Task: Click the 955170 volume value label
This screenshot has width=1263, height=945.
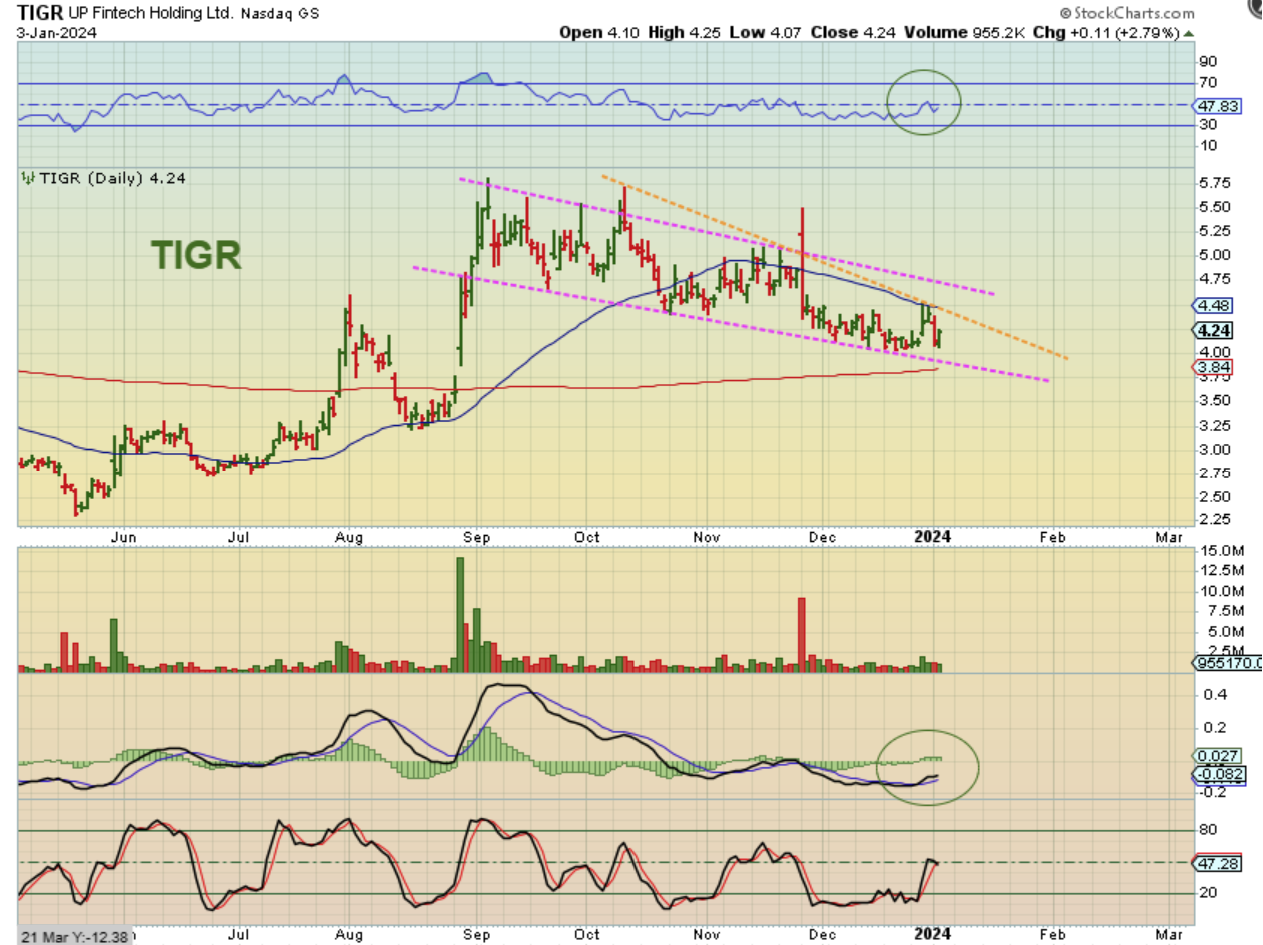Action: tap(1228, 662)
